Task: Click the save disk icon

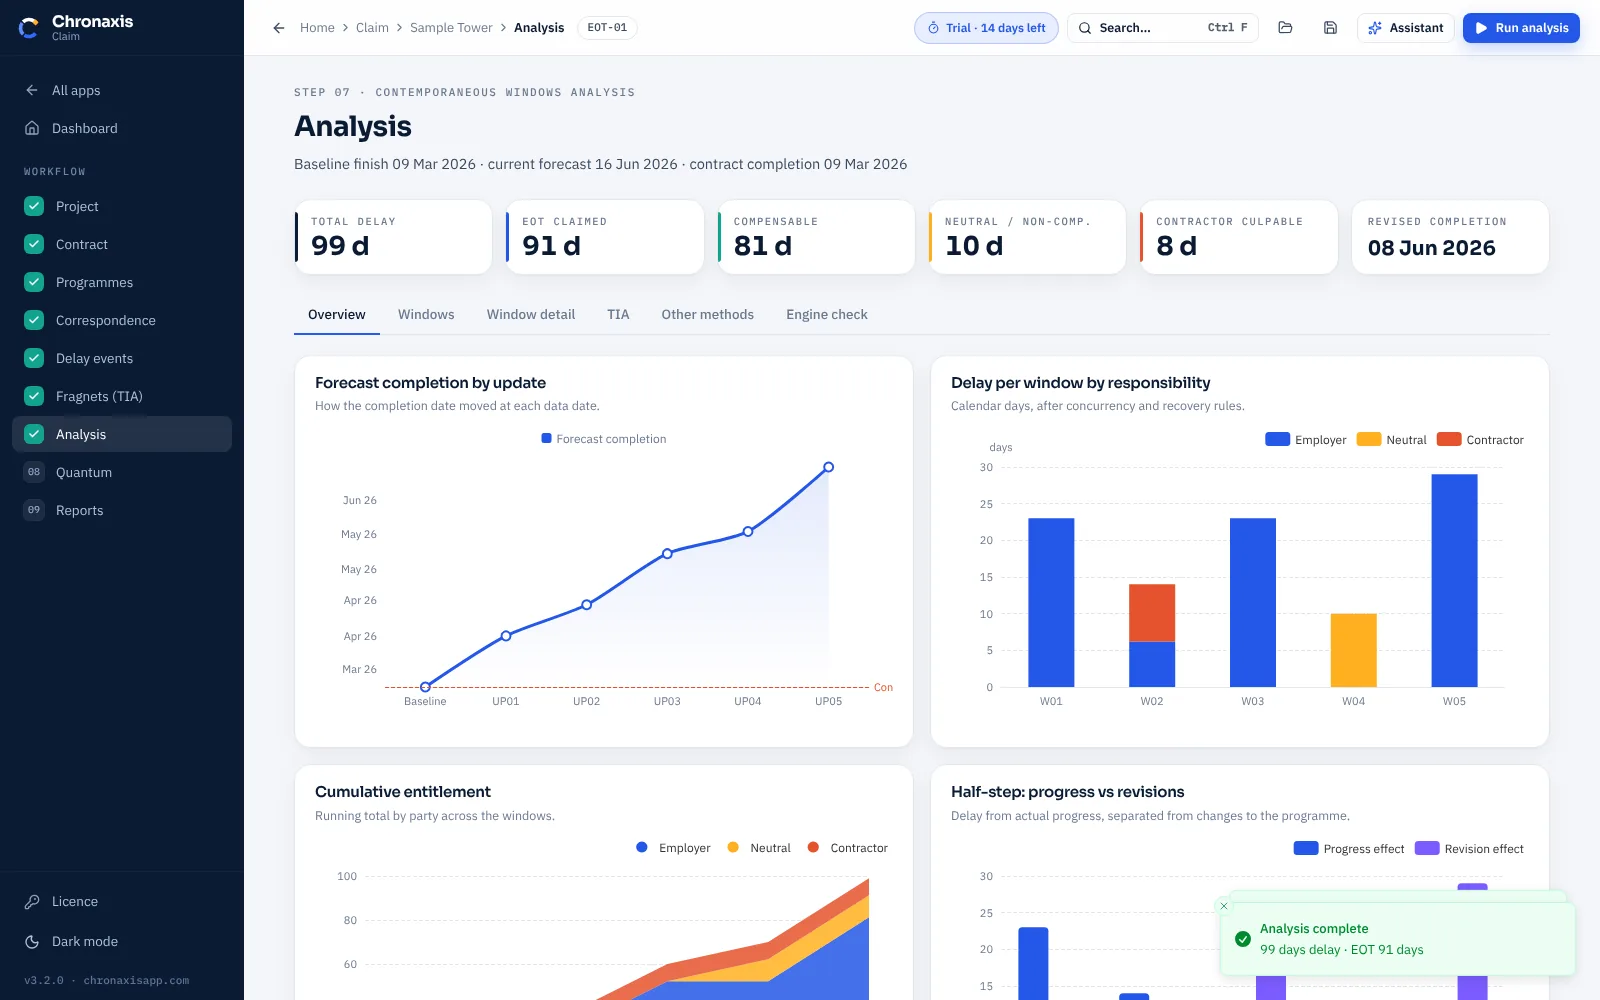Action: [x=1330, y=28]
